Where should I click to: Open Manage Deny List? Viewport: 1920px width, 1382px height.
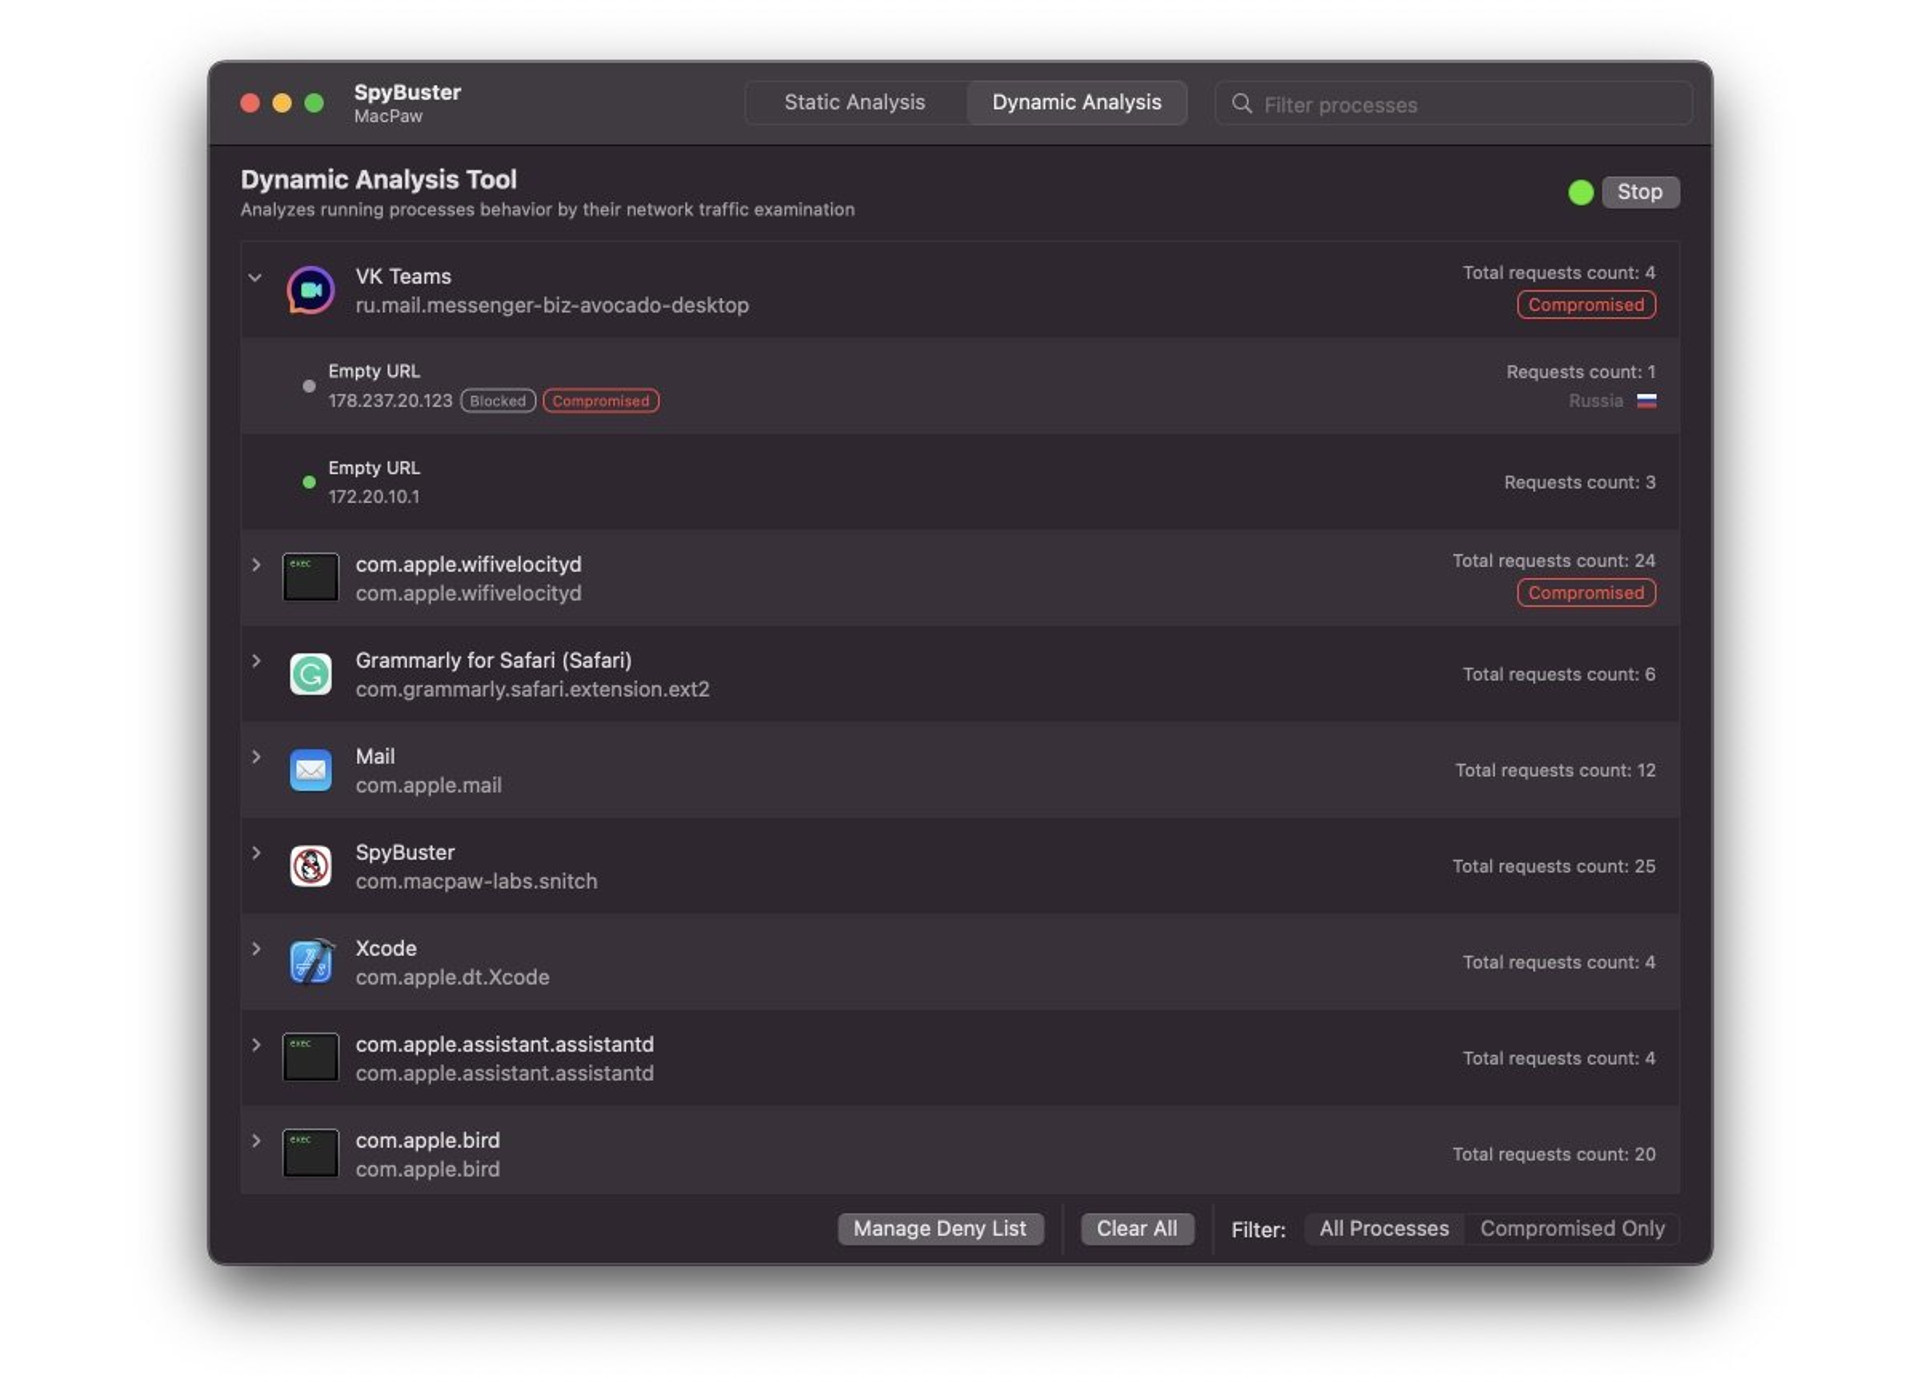point(940,1228)
